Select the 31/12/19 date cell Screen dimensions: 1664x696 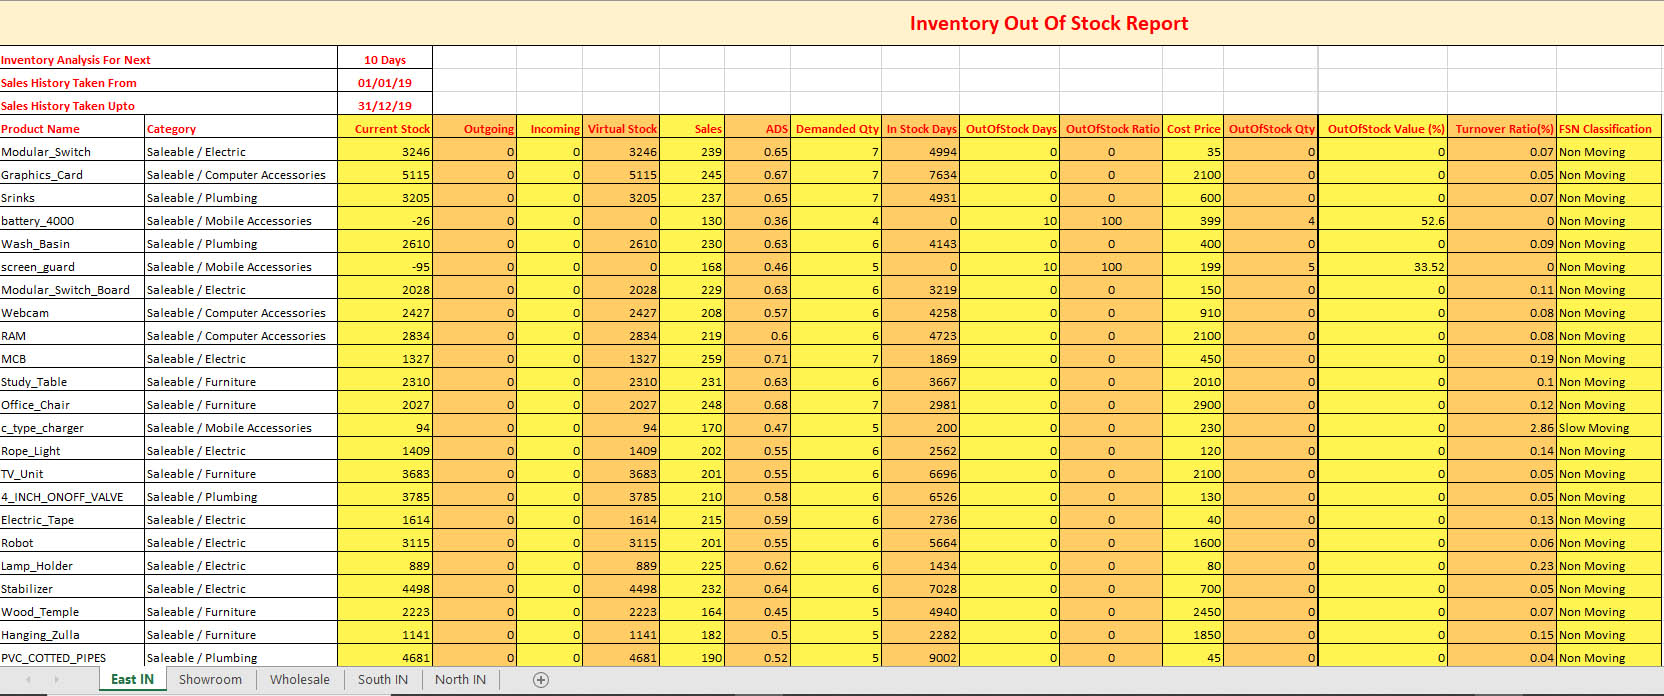385,104
